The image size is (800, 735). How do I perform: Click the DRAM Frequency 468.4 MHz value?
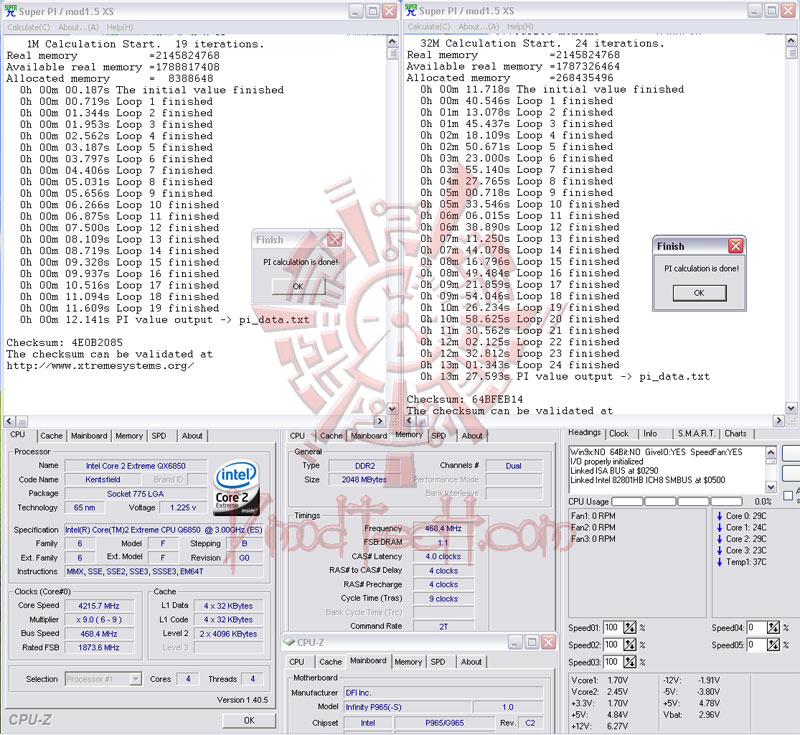[x=443, y=529]
